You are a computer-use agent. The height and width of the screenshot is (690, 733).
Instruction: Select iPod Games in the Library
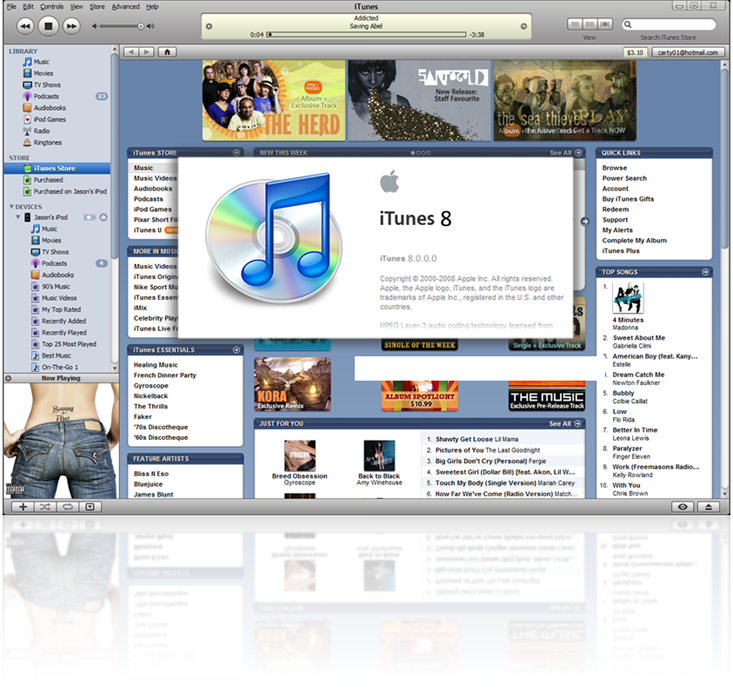tap(50, 119)
